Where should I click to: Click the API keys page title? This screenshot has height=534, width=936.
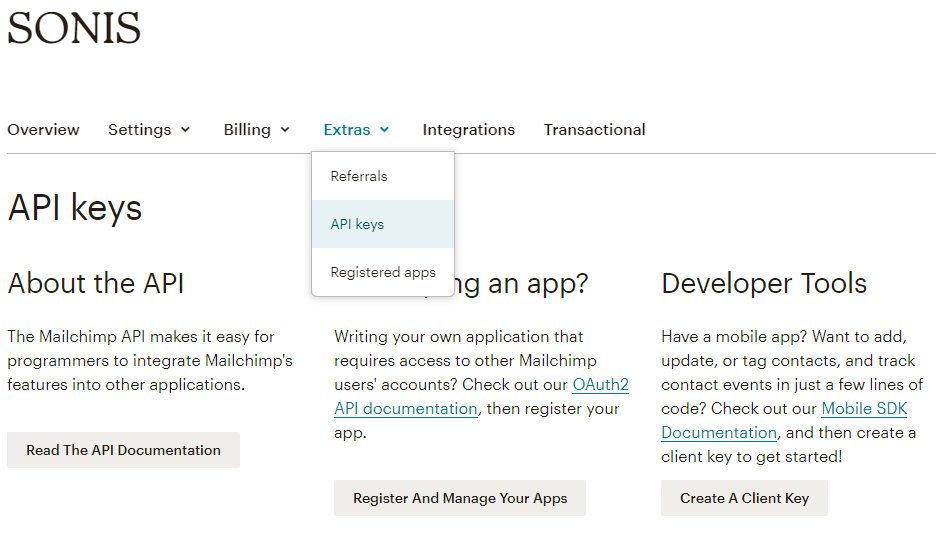pos(75,208)
